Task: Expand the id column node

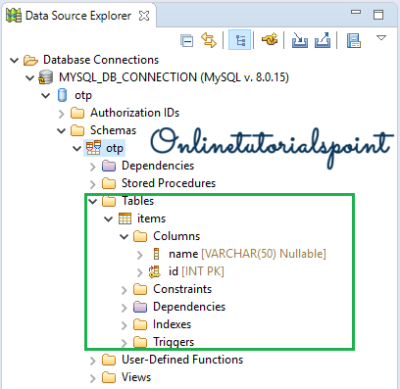Action: 140,273
